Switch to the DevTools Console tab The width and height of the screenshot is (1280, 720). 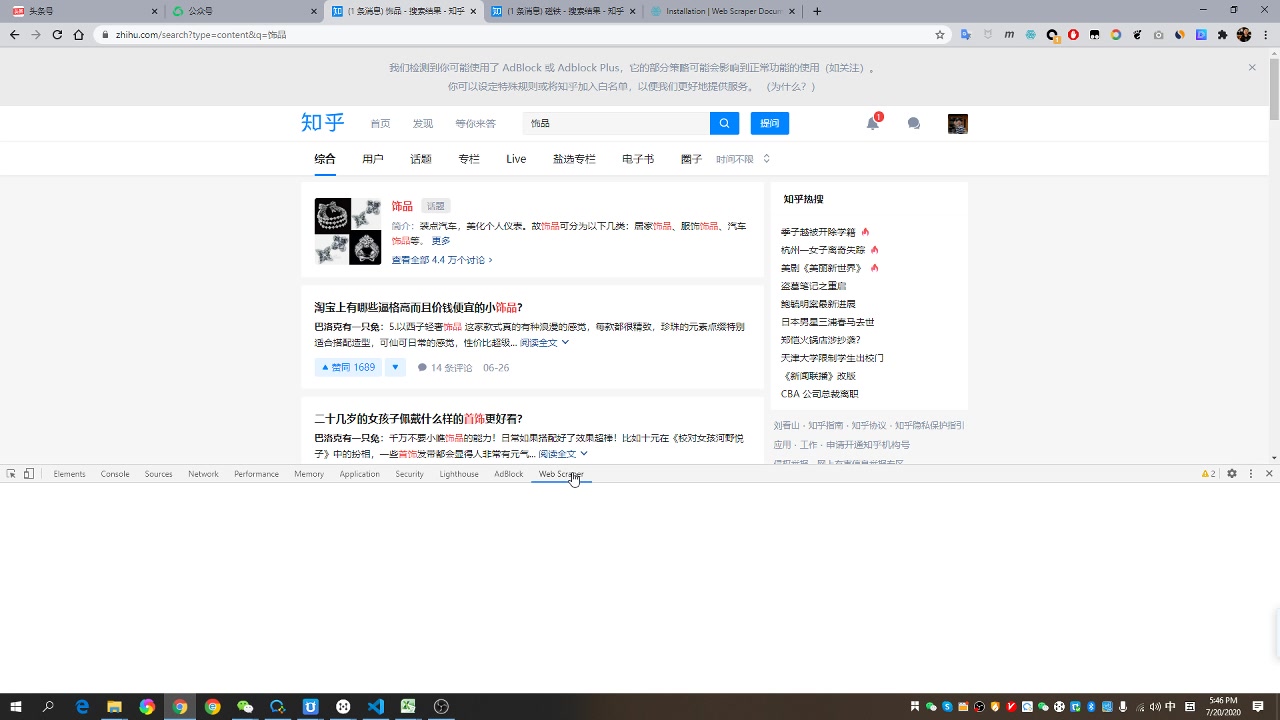point(115,474)
